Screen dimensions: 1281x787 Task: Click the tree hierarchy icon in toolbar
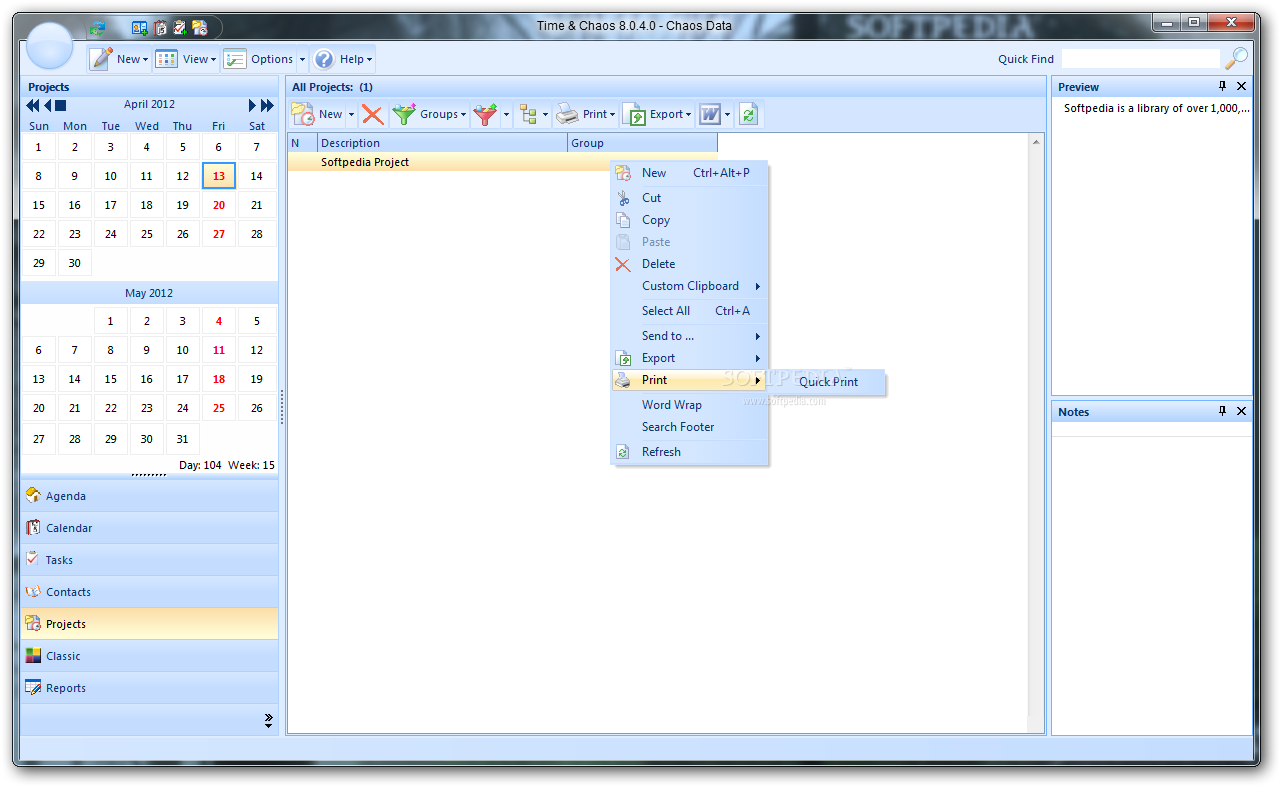[x=529, y=115]
